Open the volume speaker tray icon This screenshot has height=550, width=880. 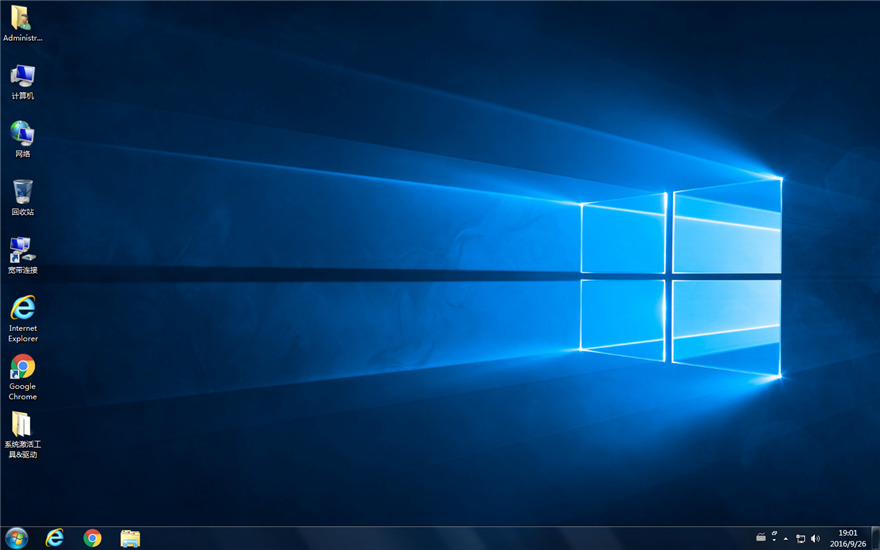pyautogui.click(x=815, y=538)
